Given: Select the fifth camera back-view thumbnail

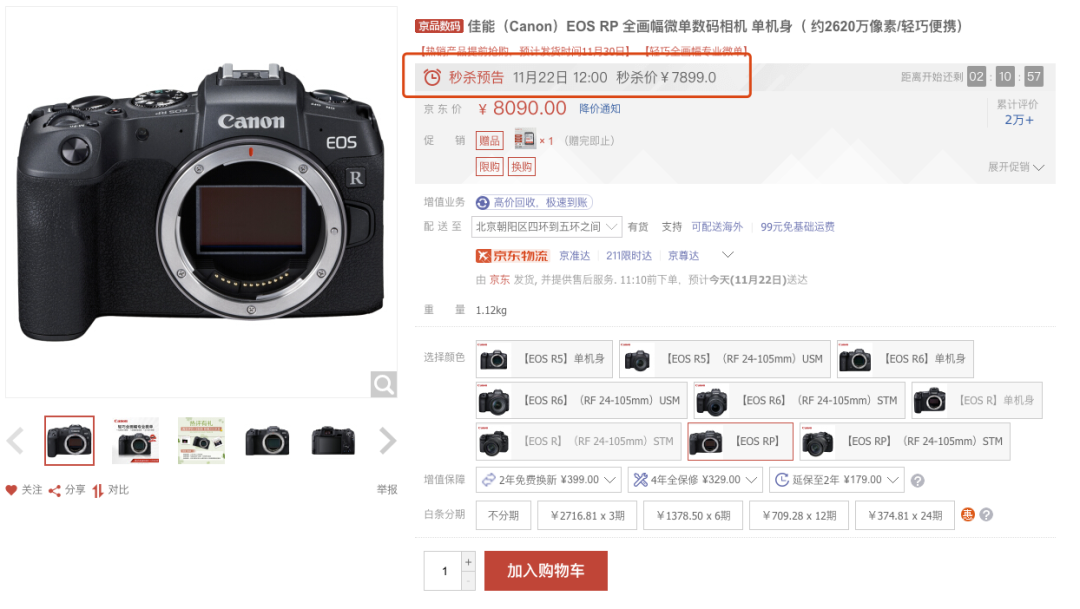Looking at the screenshot, I should click(x=333, y=441).
